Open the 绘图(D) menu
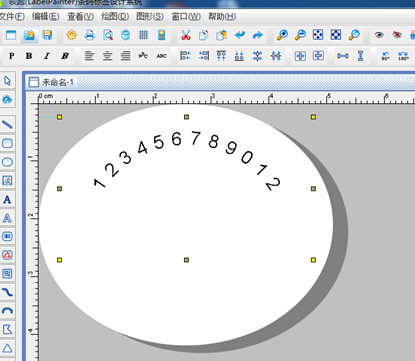Image resolution: width=415 pixels, height=361 pixels. 115,16
